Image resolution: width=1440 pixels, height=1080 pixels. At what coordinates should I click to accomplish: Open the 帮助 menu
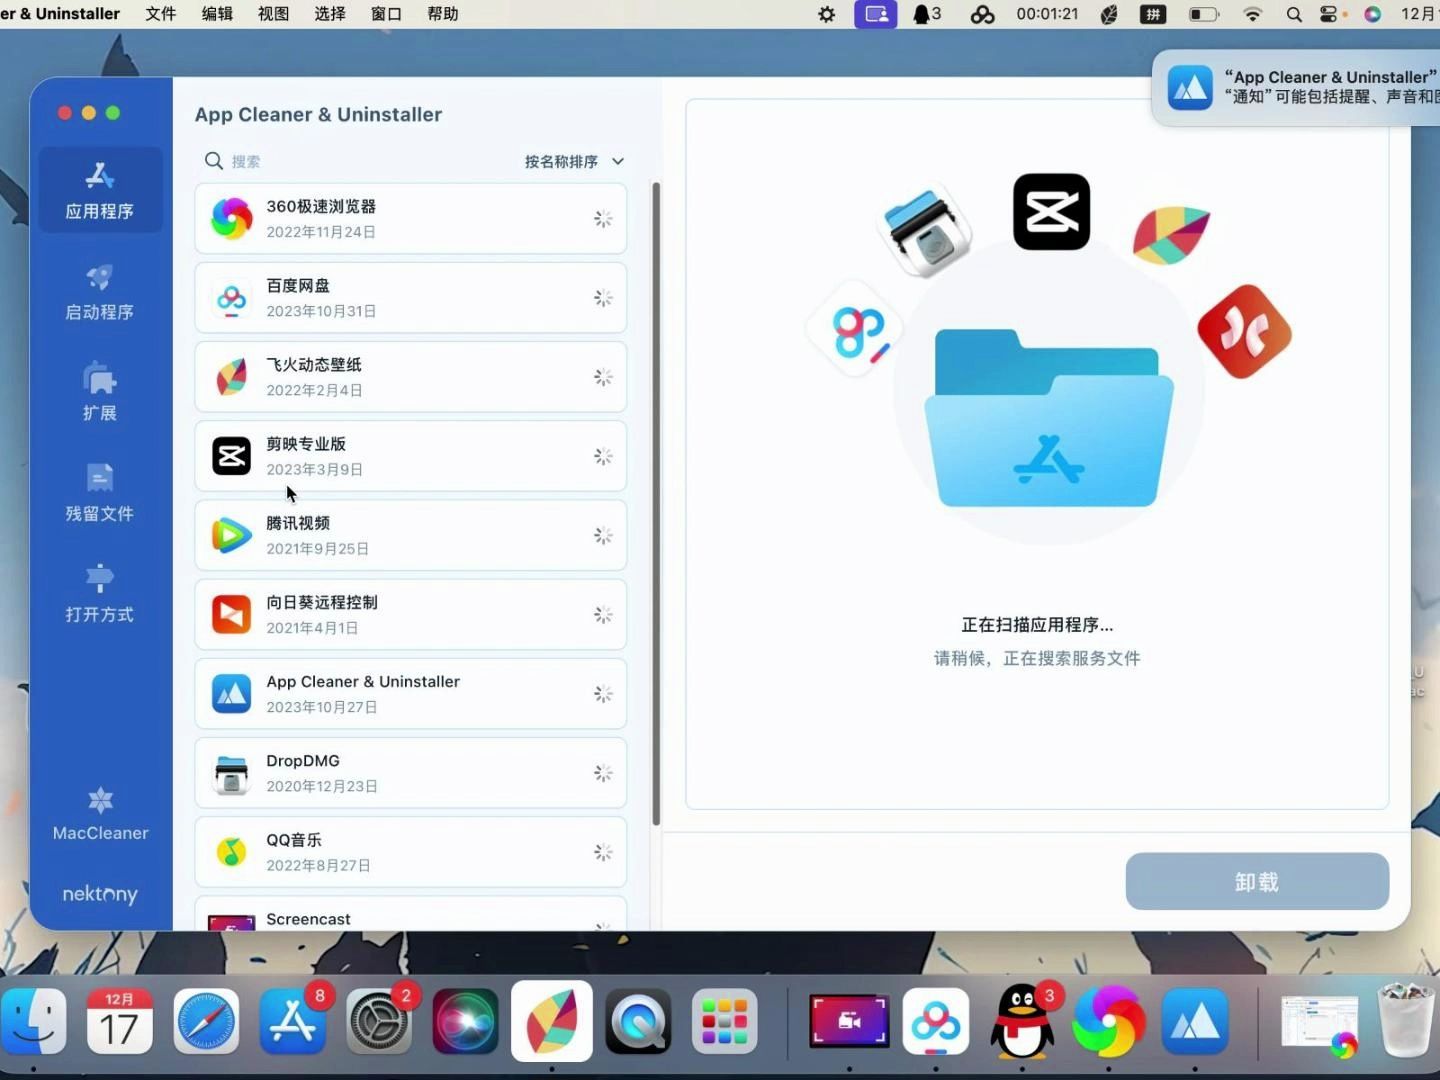click(x=443, y=14)
